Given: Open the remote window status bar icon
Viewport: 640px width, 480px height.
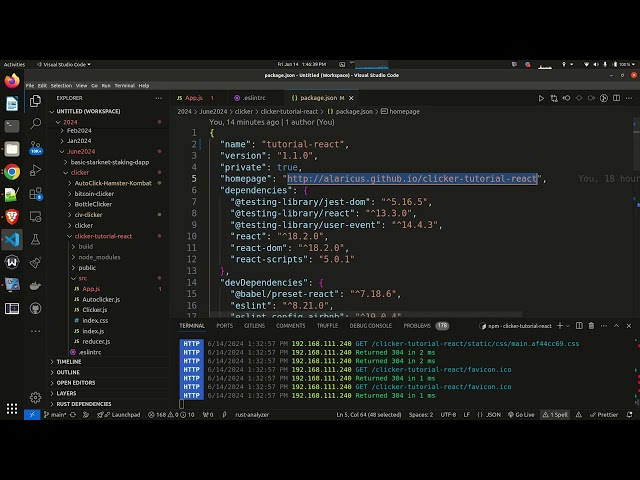Looking at the screenshot, I should [32, 415].
